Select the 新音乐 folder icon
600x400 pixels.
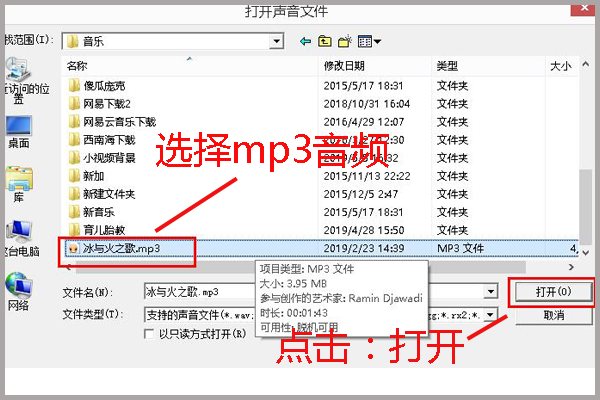click(74, 212)
